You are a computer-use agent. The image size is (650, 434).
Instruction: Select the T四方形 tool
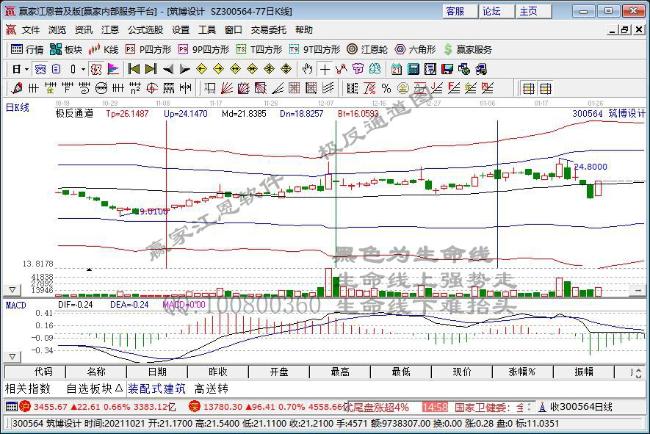[259, 50]
